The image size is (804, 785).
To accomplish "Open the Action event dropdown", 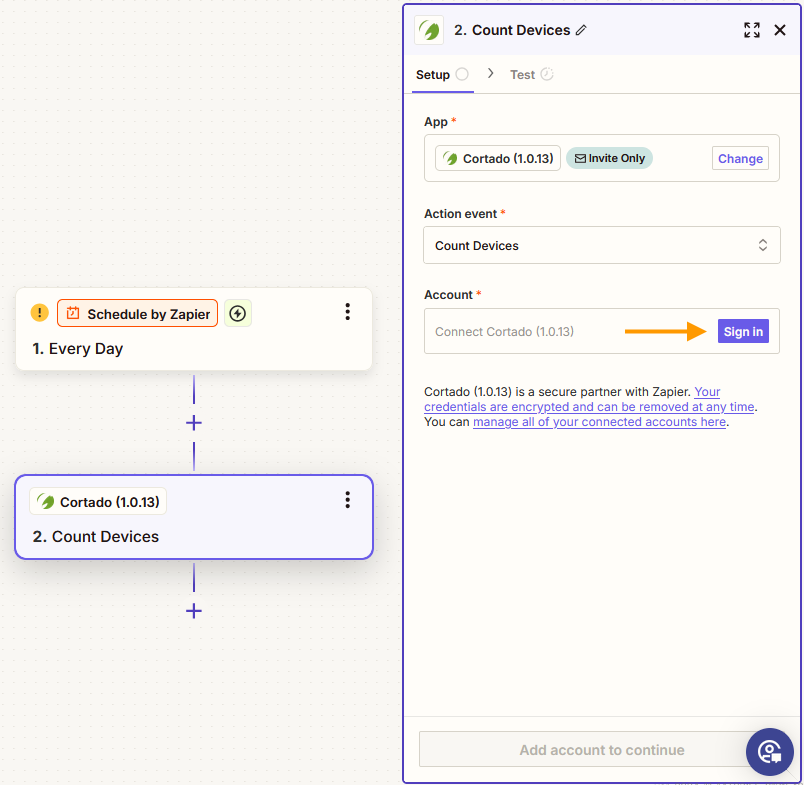I will point(601,246).
